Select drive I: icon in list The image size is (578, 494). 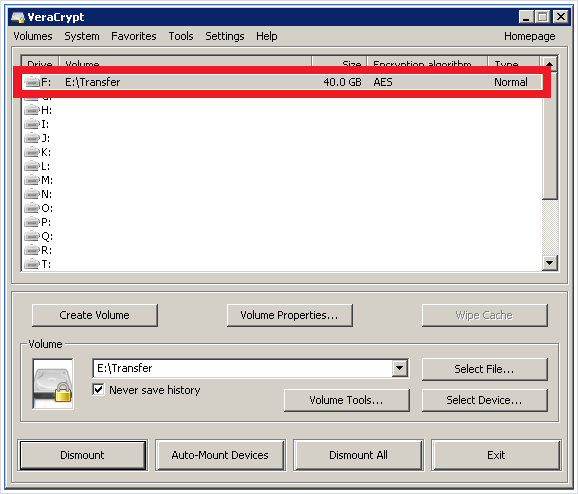click(x=32, y=124)
